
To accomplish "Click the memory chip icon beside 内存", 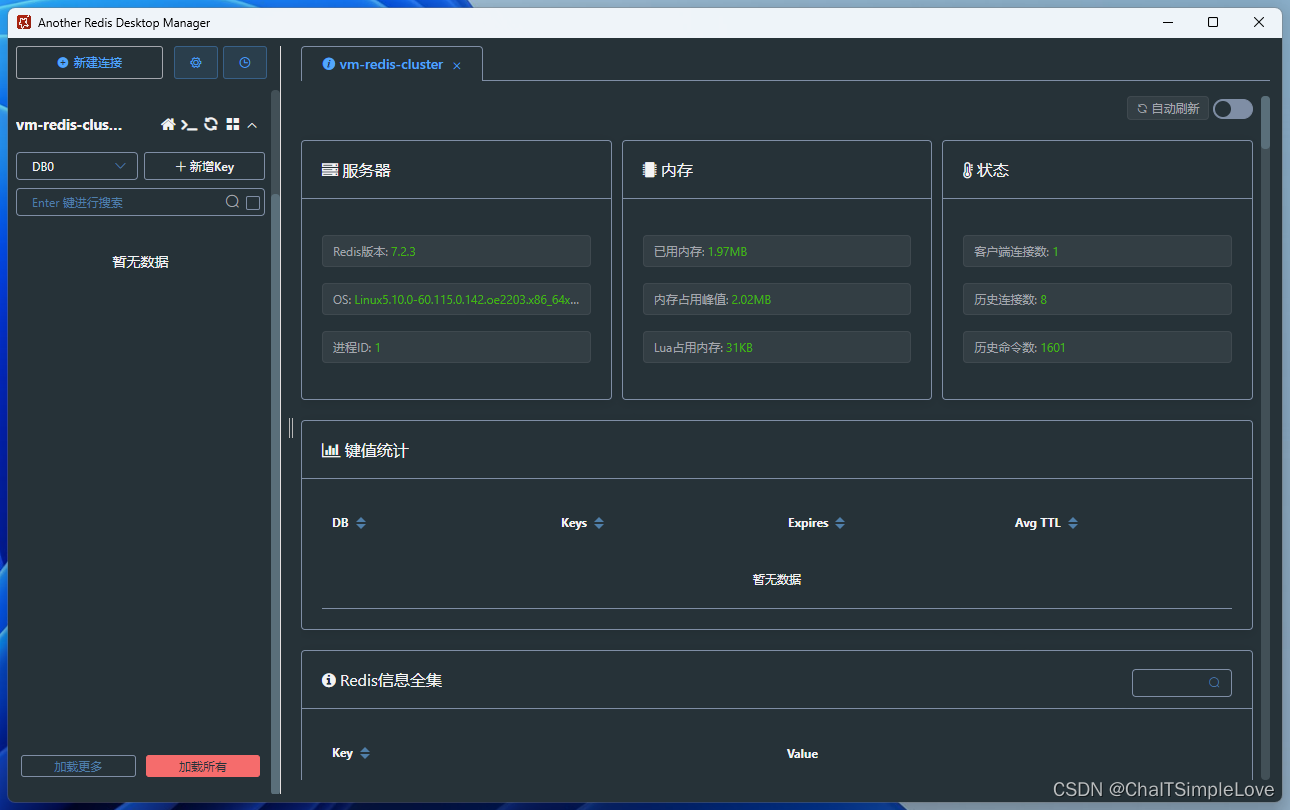I will point(650,170).
